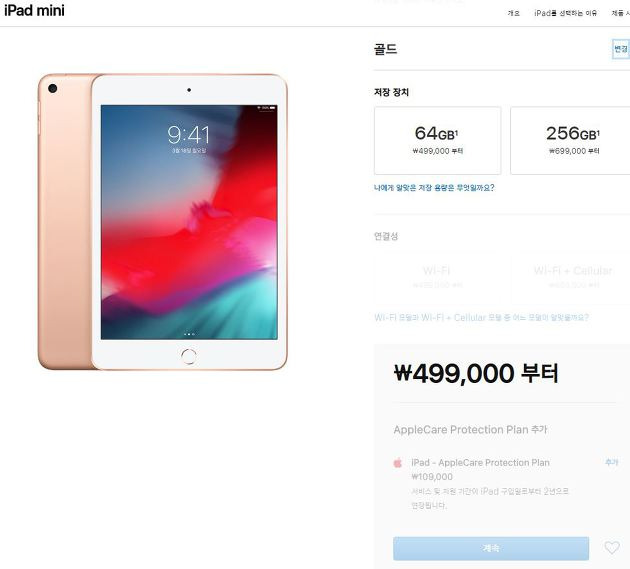Screen dimensions: 630x569
Task: Click the rear camera on iPad image
Action: pos(52,88)
